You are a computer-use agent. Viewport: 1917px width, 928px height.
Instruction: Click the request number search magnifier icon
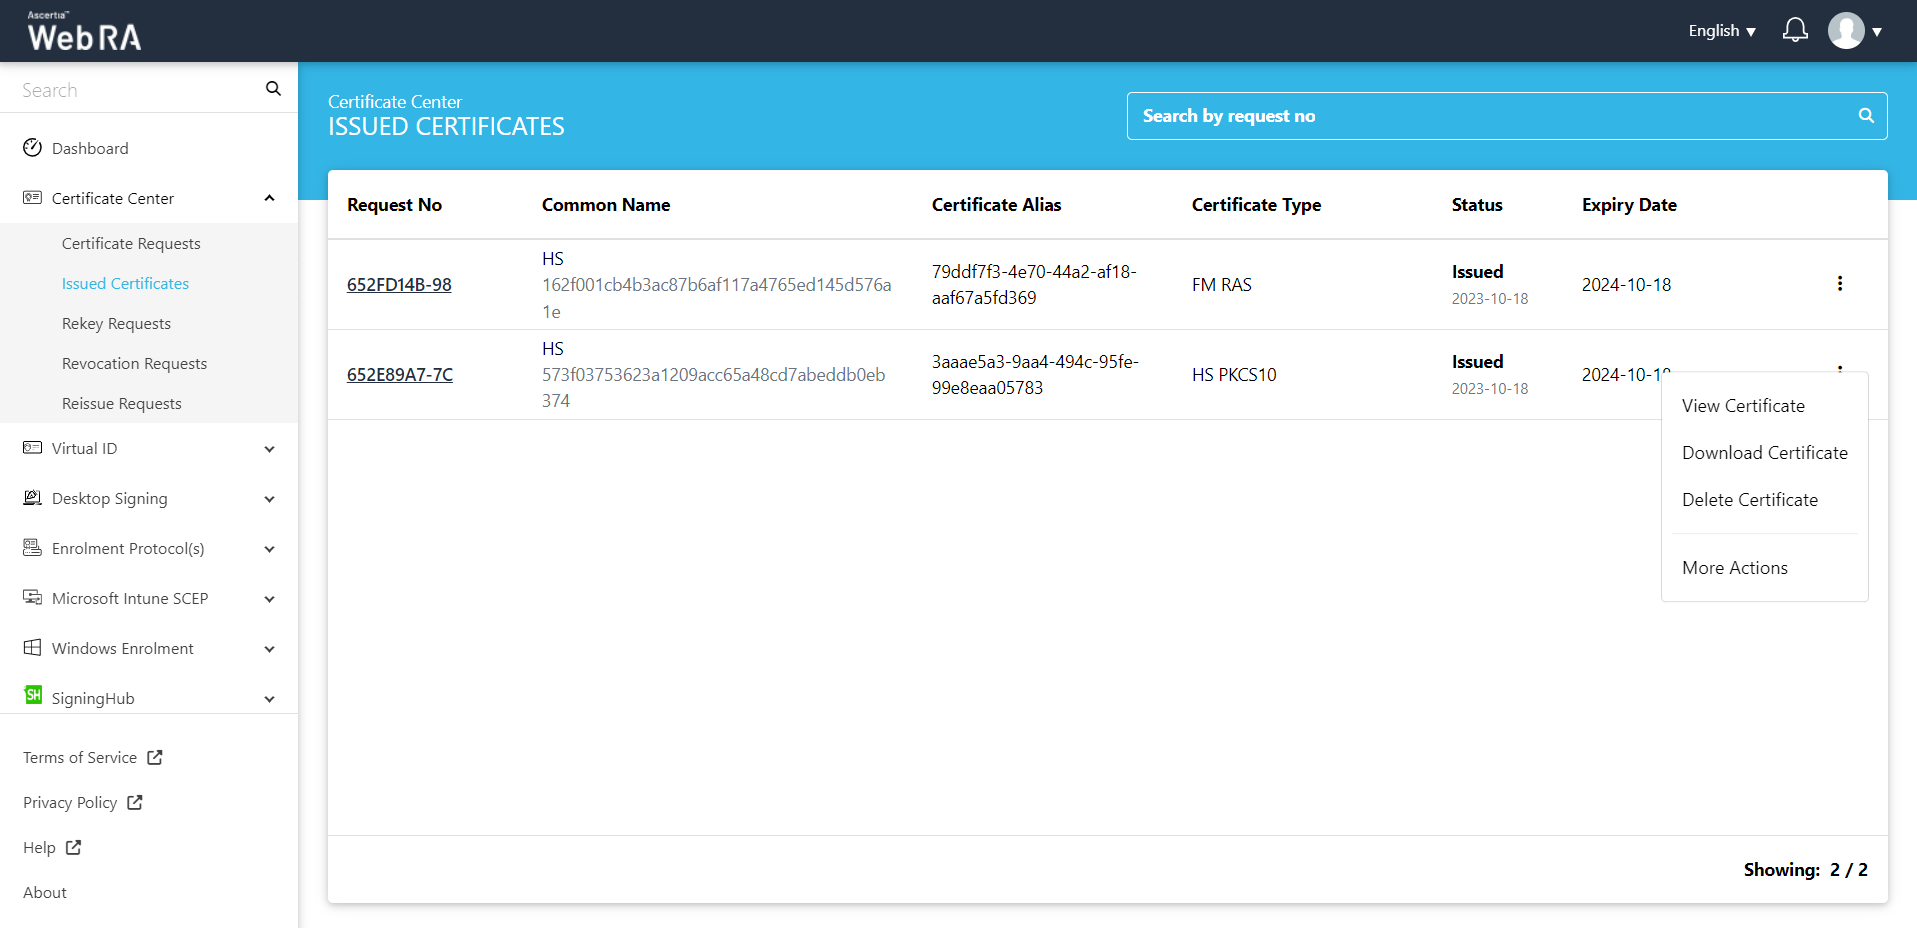tap(1865, 116)
